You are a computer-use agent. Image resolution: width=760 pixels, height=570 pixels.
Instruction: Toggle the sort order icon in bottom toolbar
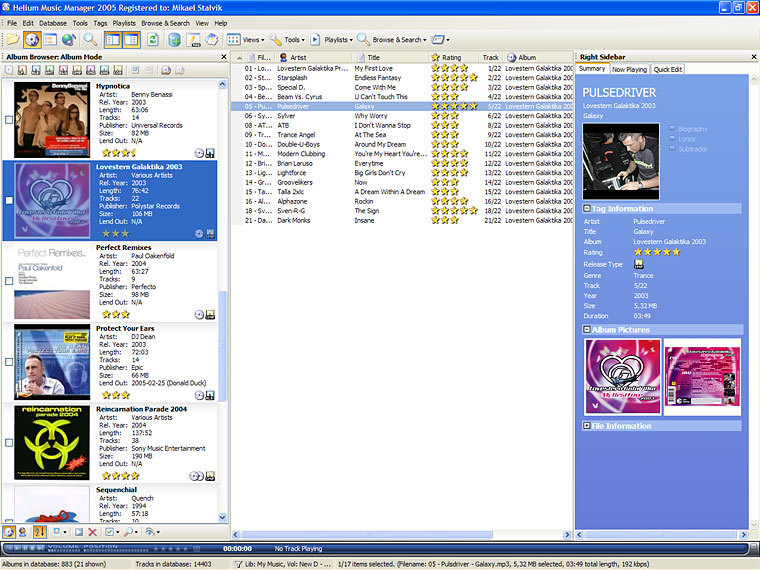pyautogui.click(x=40, y=532)
